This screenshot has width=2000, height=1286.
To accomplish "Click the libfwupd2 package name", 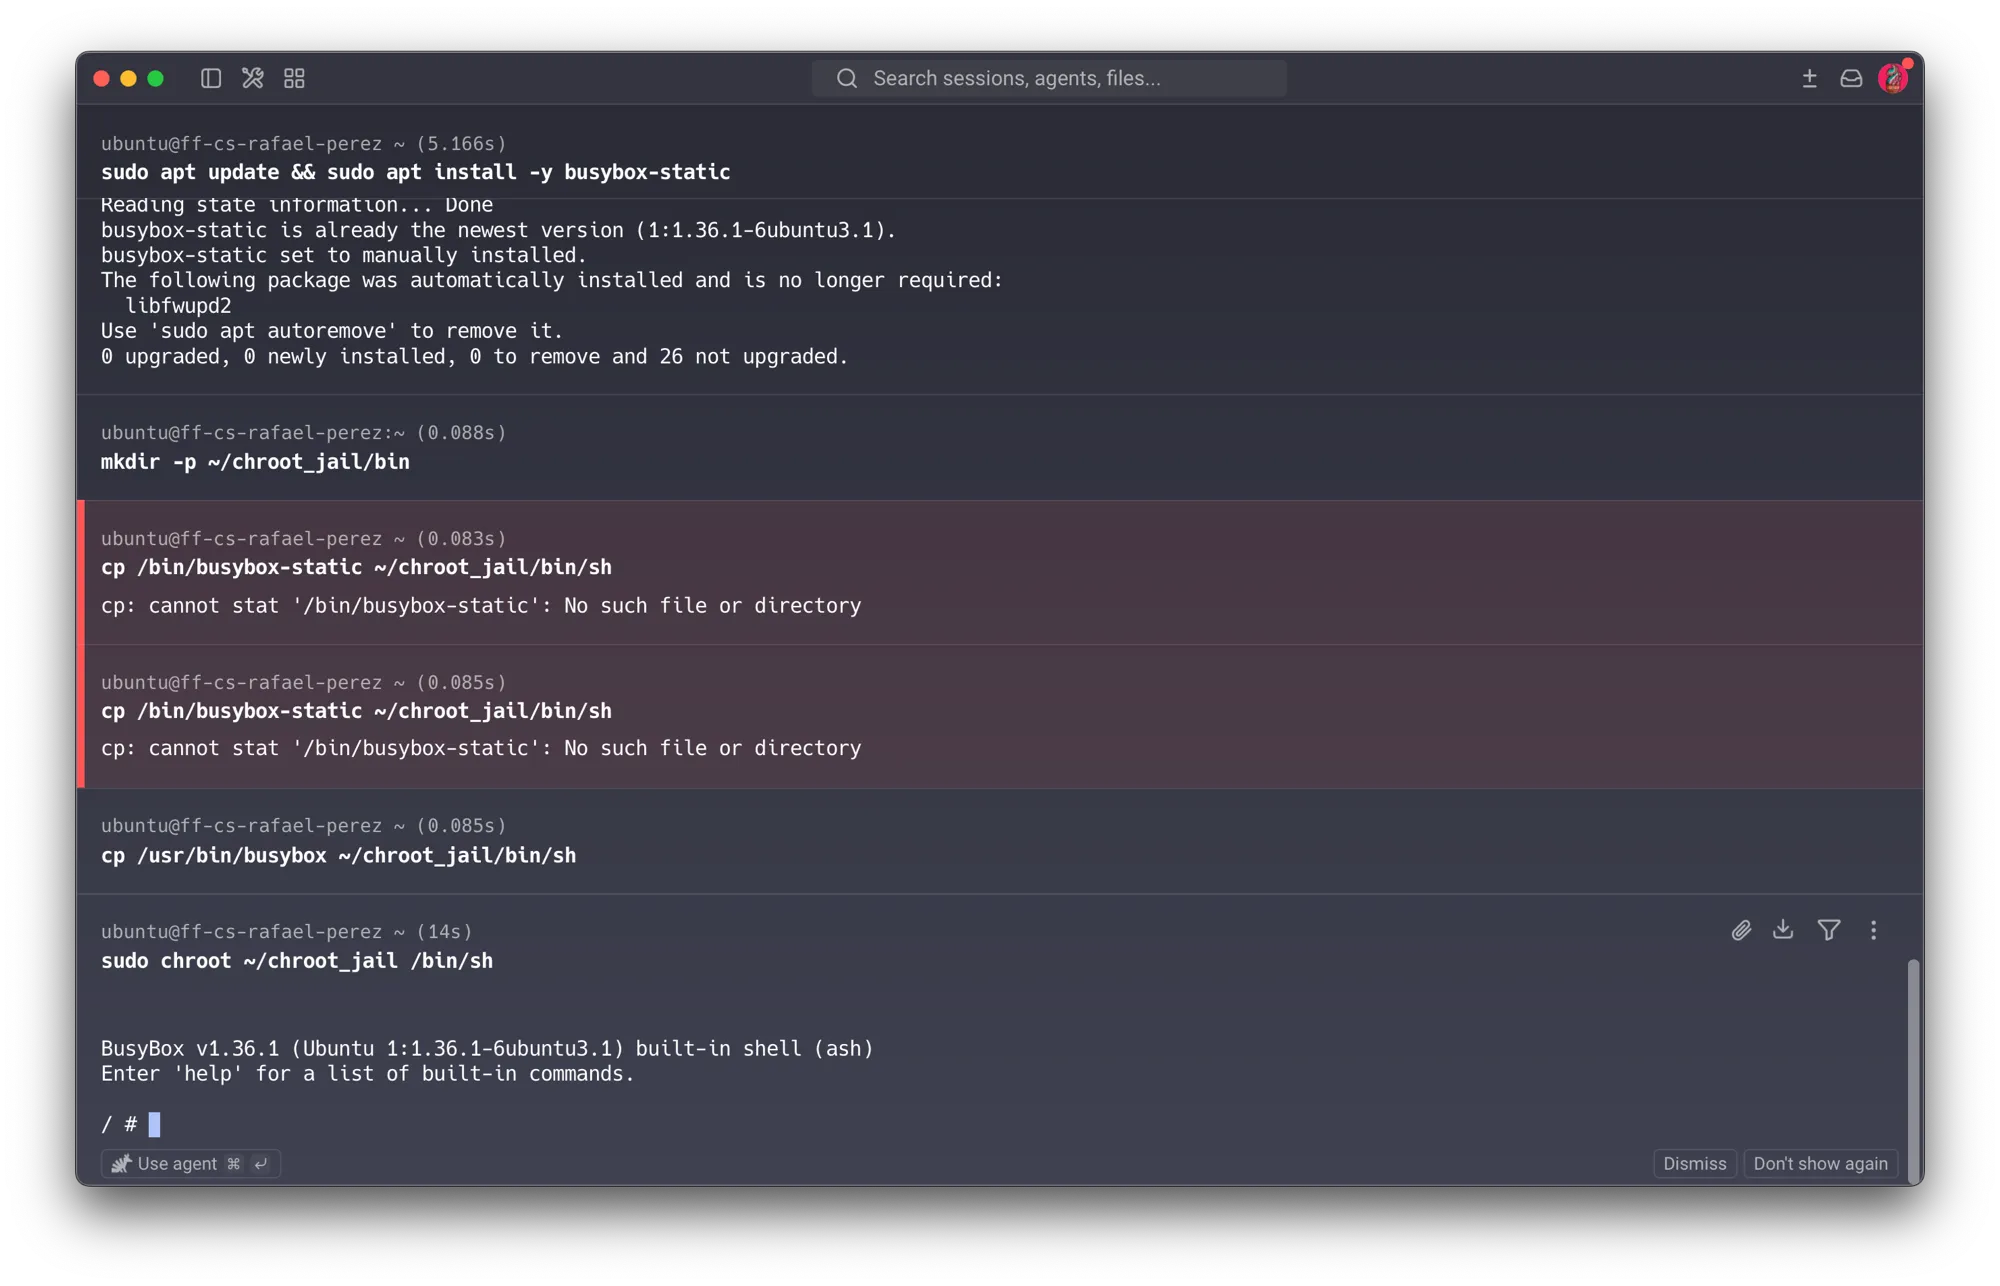I will click(178, 306).
